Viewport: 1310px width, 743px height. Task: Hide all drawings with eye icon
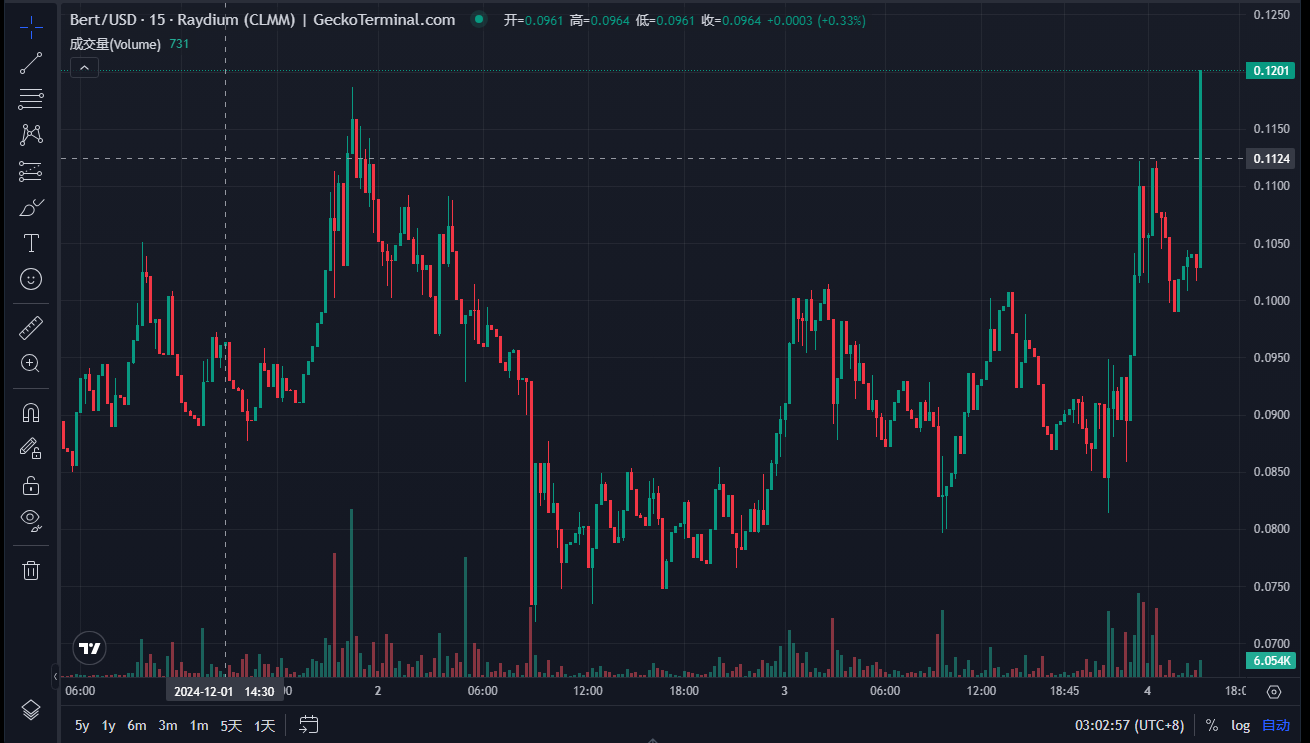click(x=31, y=519)
